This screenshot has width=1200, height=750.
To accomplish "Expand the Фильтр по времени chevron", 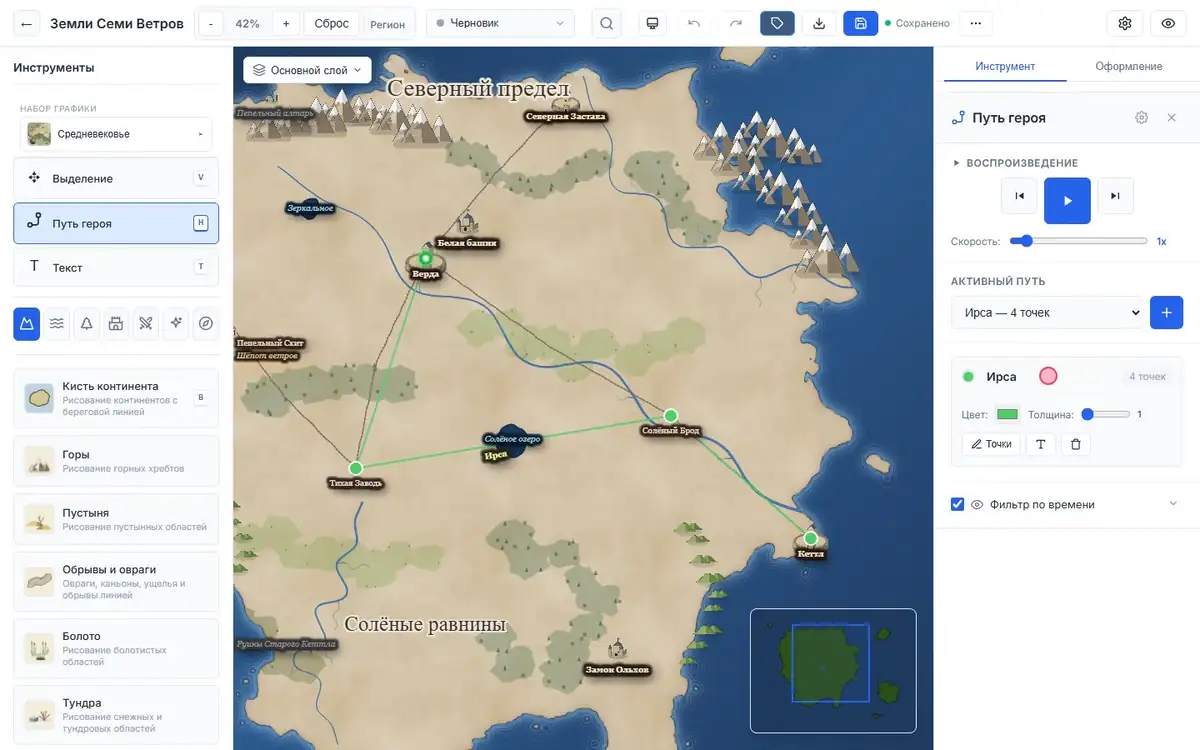I will [1174, 504].
